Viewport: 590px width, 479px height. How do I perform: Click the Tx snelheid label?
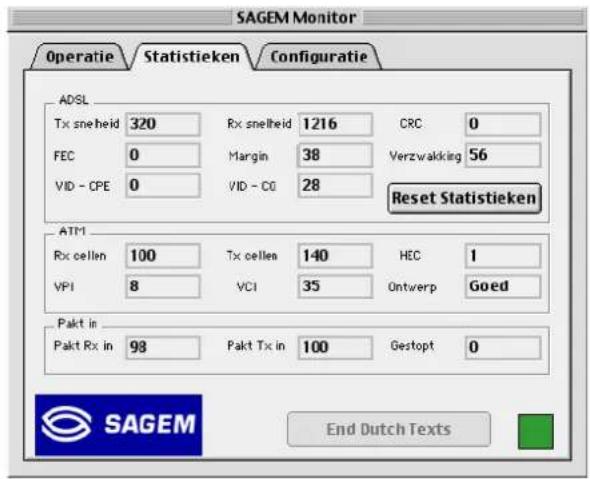click(x=87, y=124)
